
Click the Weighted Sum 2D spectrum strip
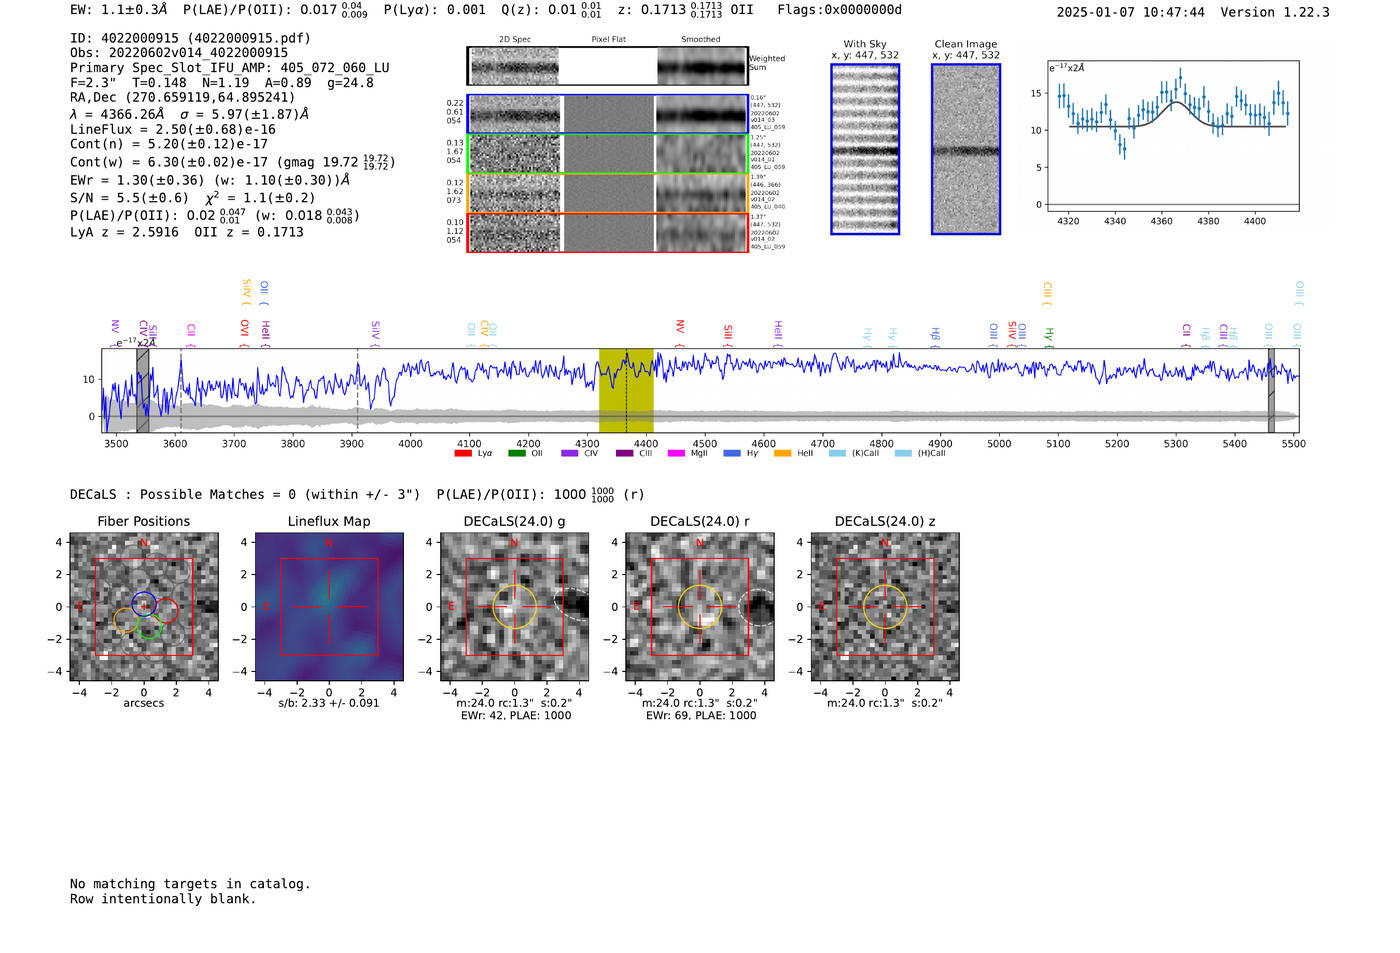click(608, 66)
